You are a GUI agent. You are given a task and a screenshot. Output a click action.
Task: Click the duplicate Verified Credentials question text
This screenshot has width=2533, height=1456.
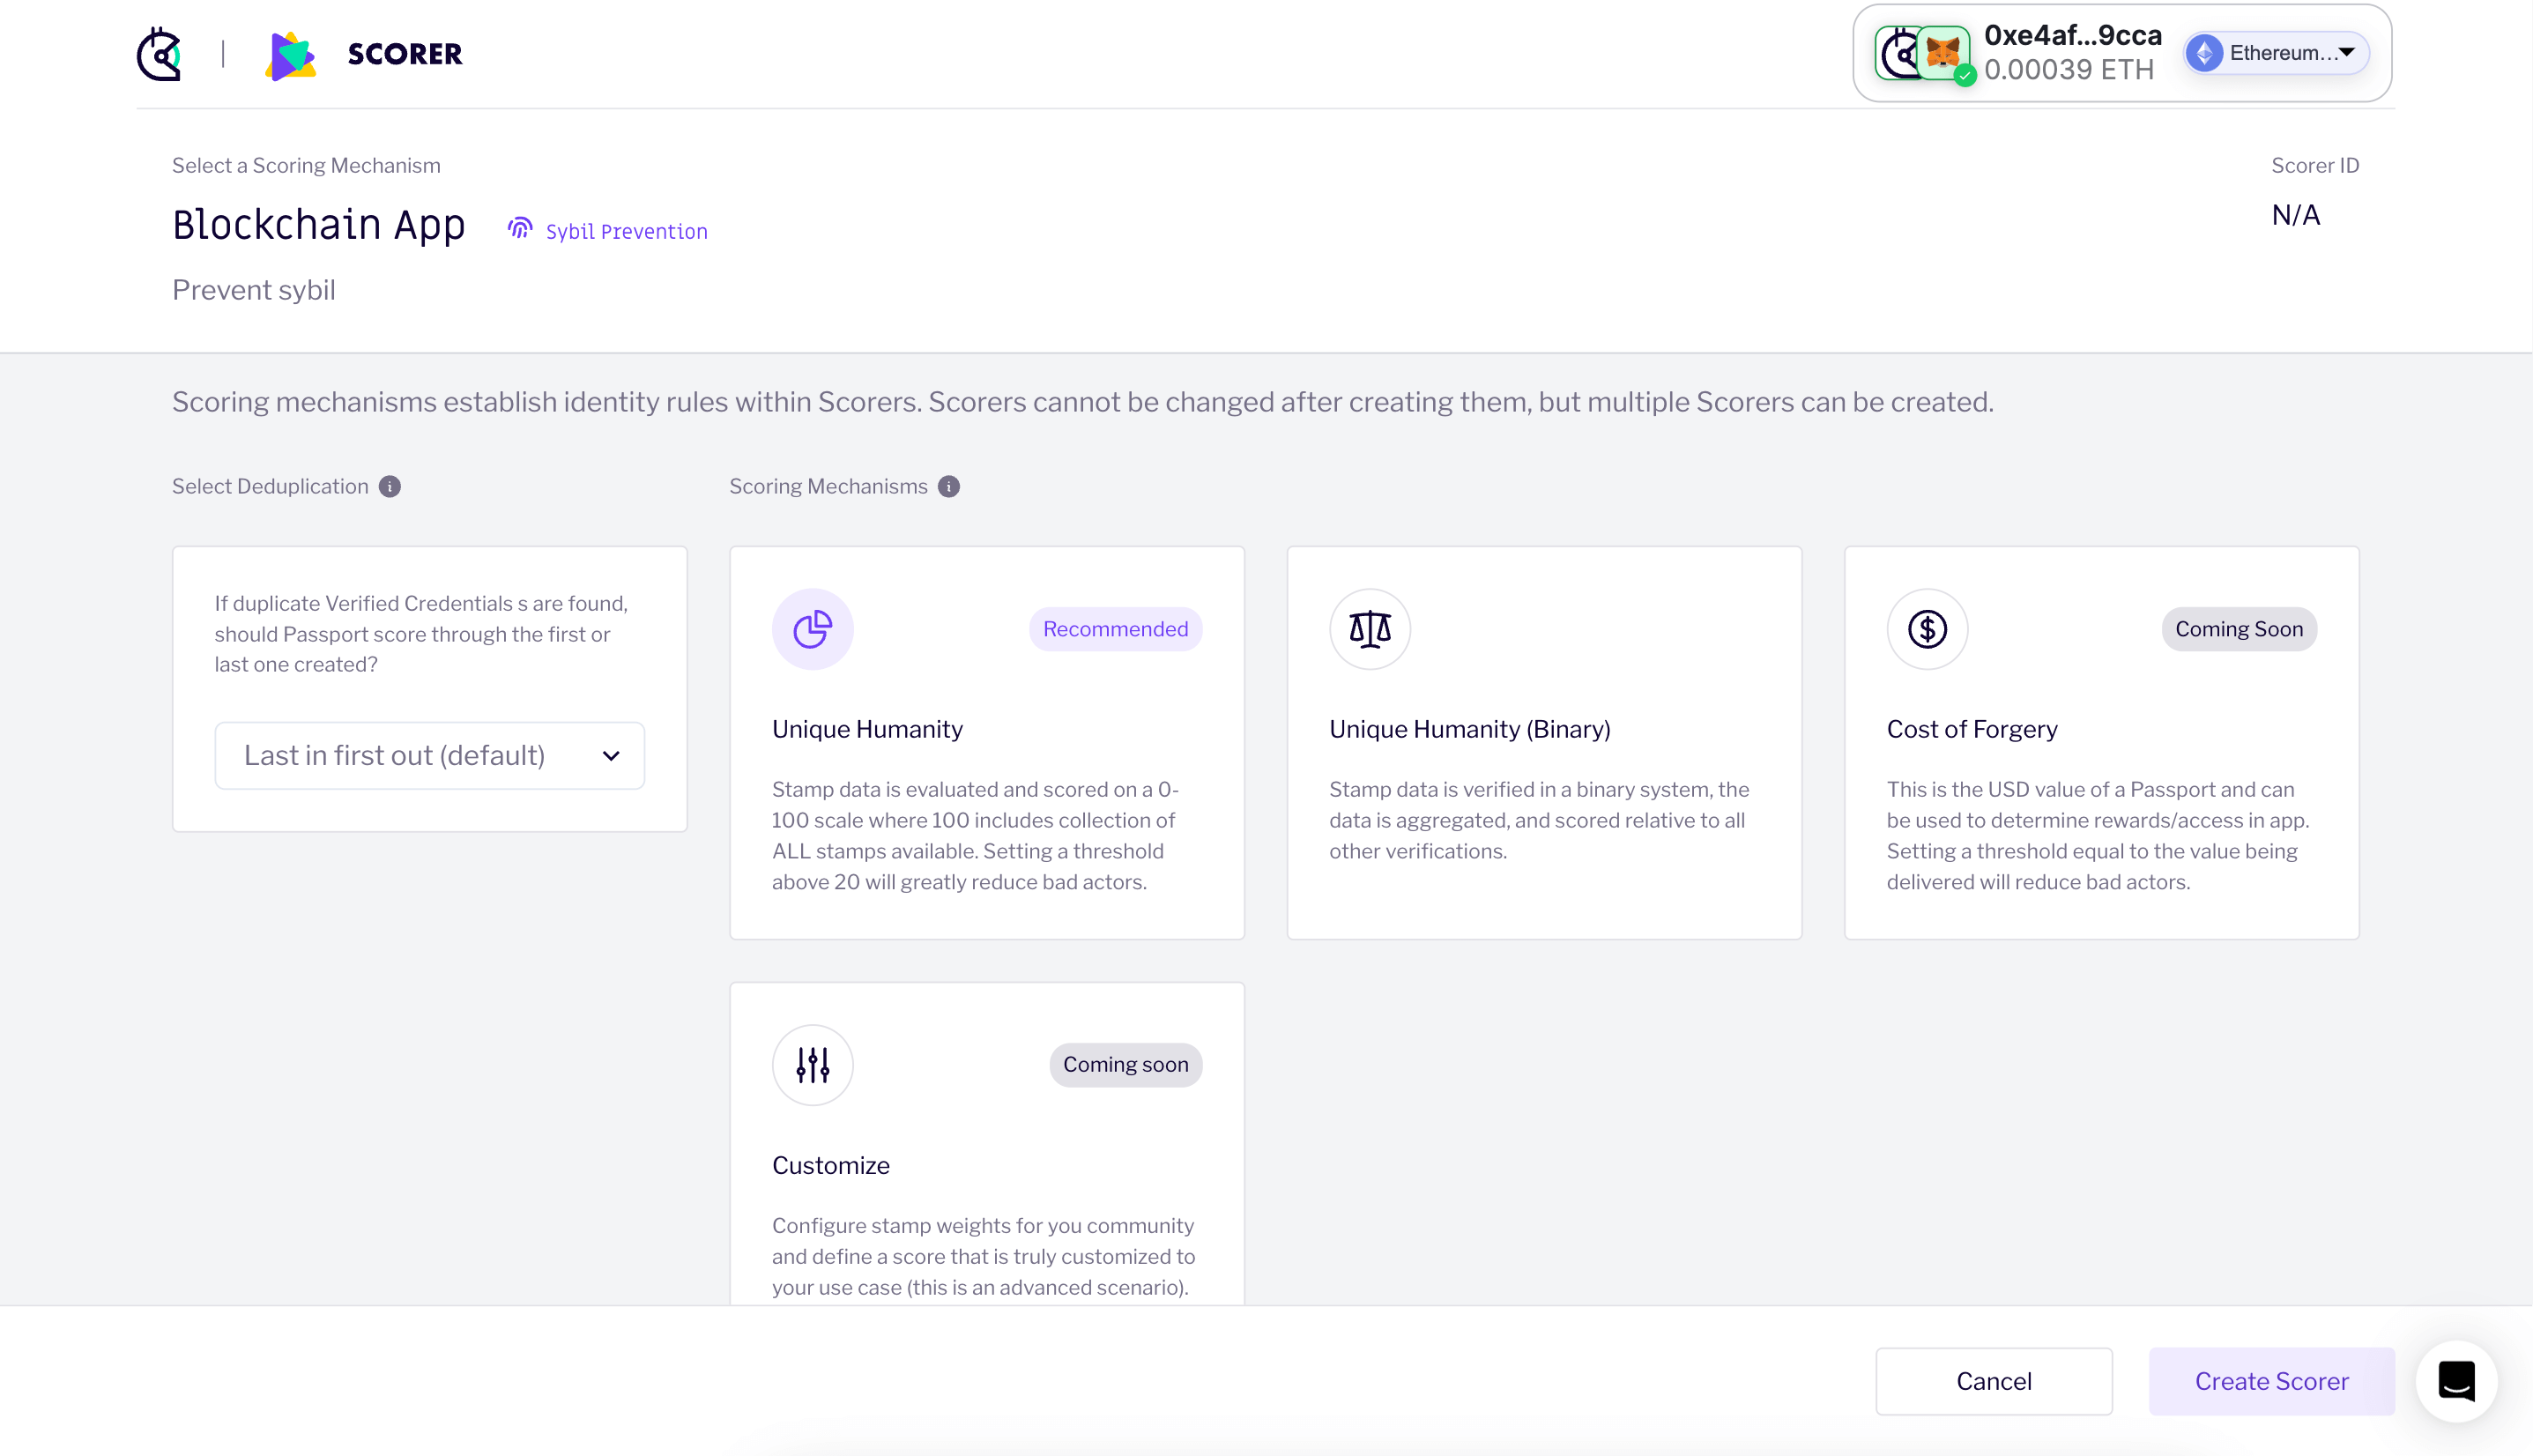[421, 634]
